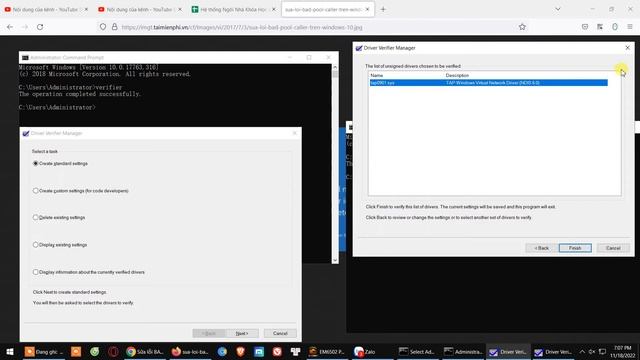Open taskbar clock showing 7:07 PM
The height and width of the screenshot is (360, 640).
pyautogui.click(x=622, y=351)
